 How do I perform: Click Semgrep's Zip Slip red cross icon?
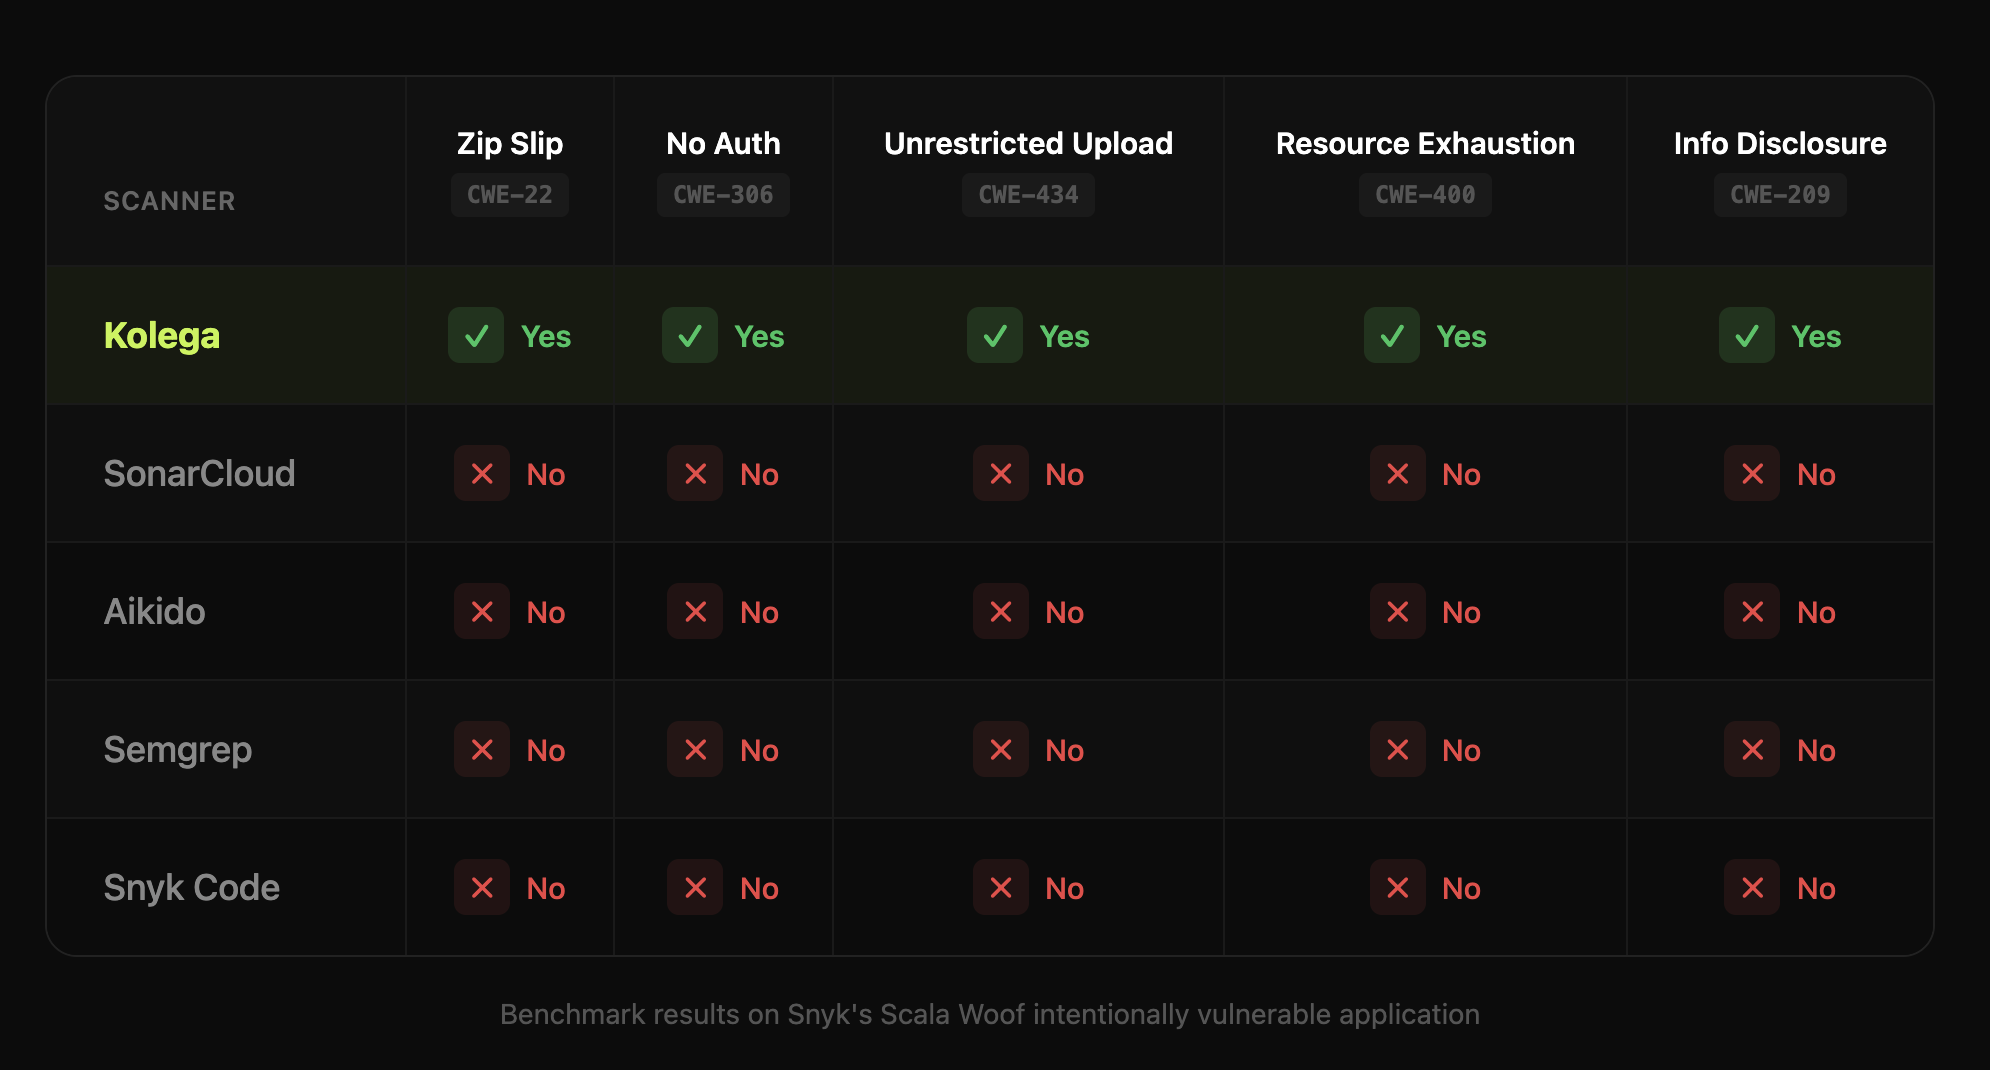tap(482, 749)
